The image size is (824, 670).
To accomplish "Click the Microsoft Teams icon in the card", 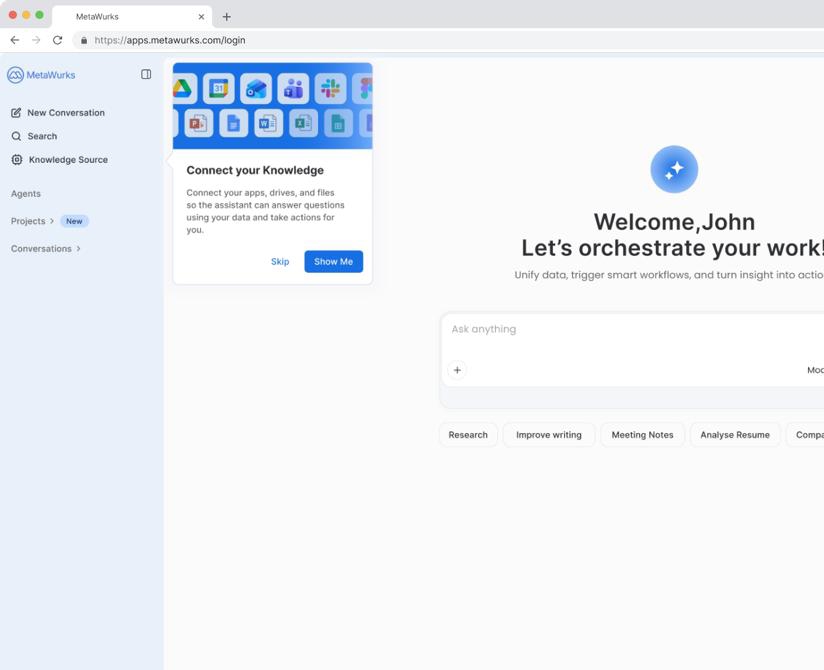I will click(x=293, y=89).
